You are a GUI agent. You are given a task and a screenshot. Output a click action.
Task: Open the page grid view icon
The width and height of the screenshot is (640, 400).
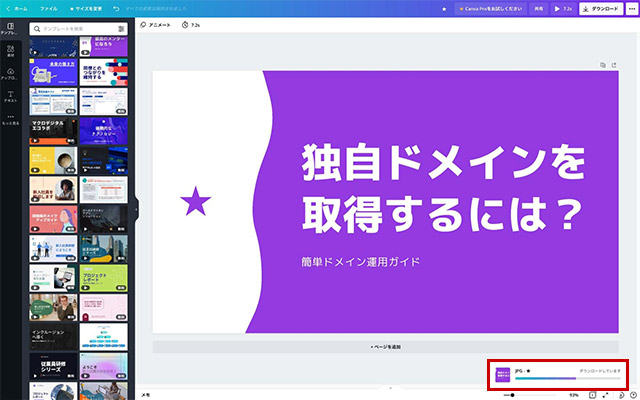(x=592, y=395)
